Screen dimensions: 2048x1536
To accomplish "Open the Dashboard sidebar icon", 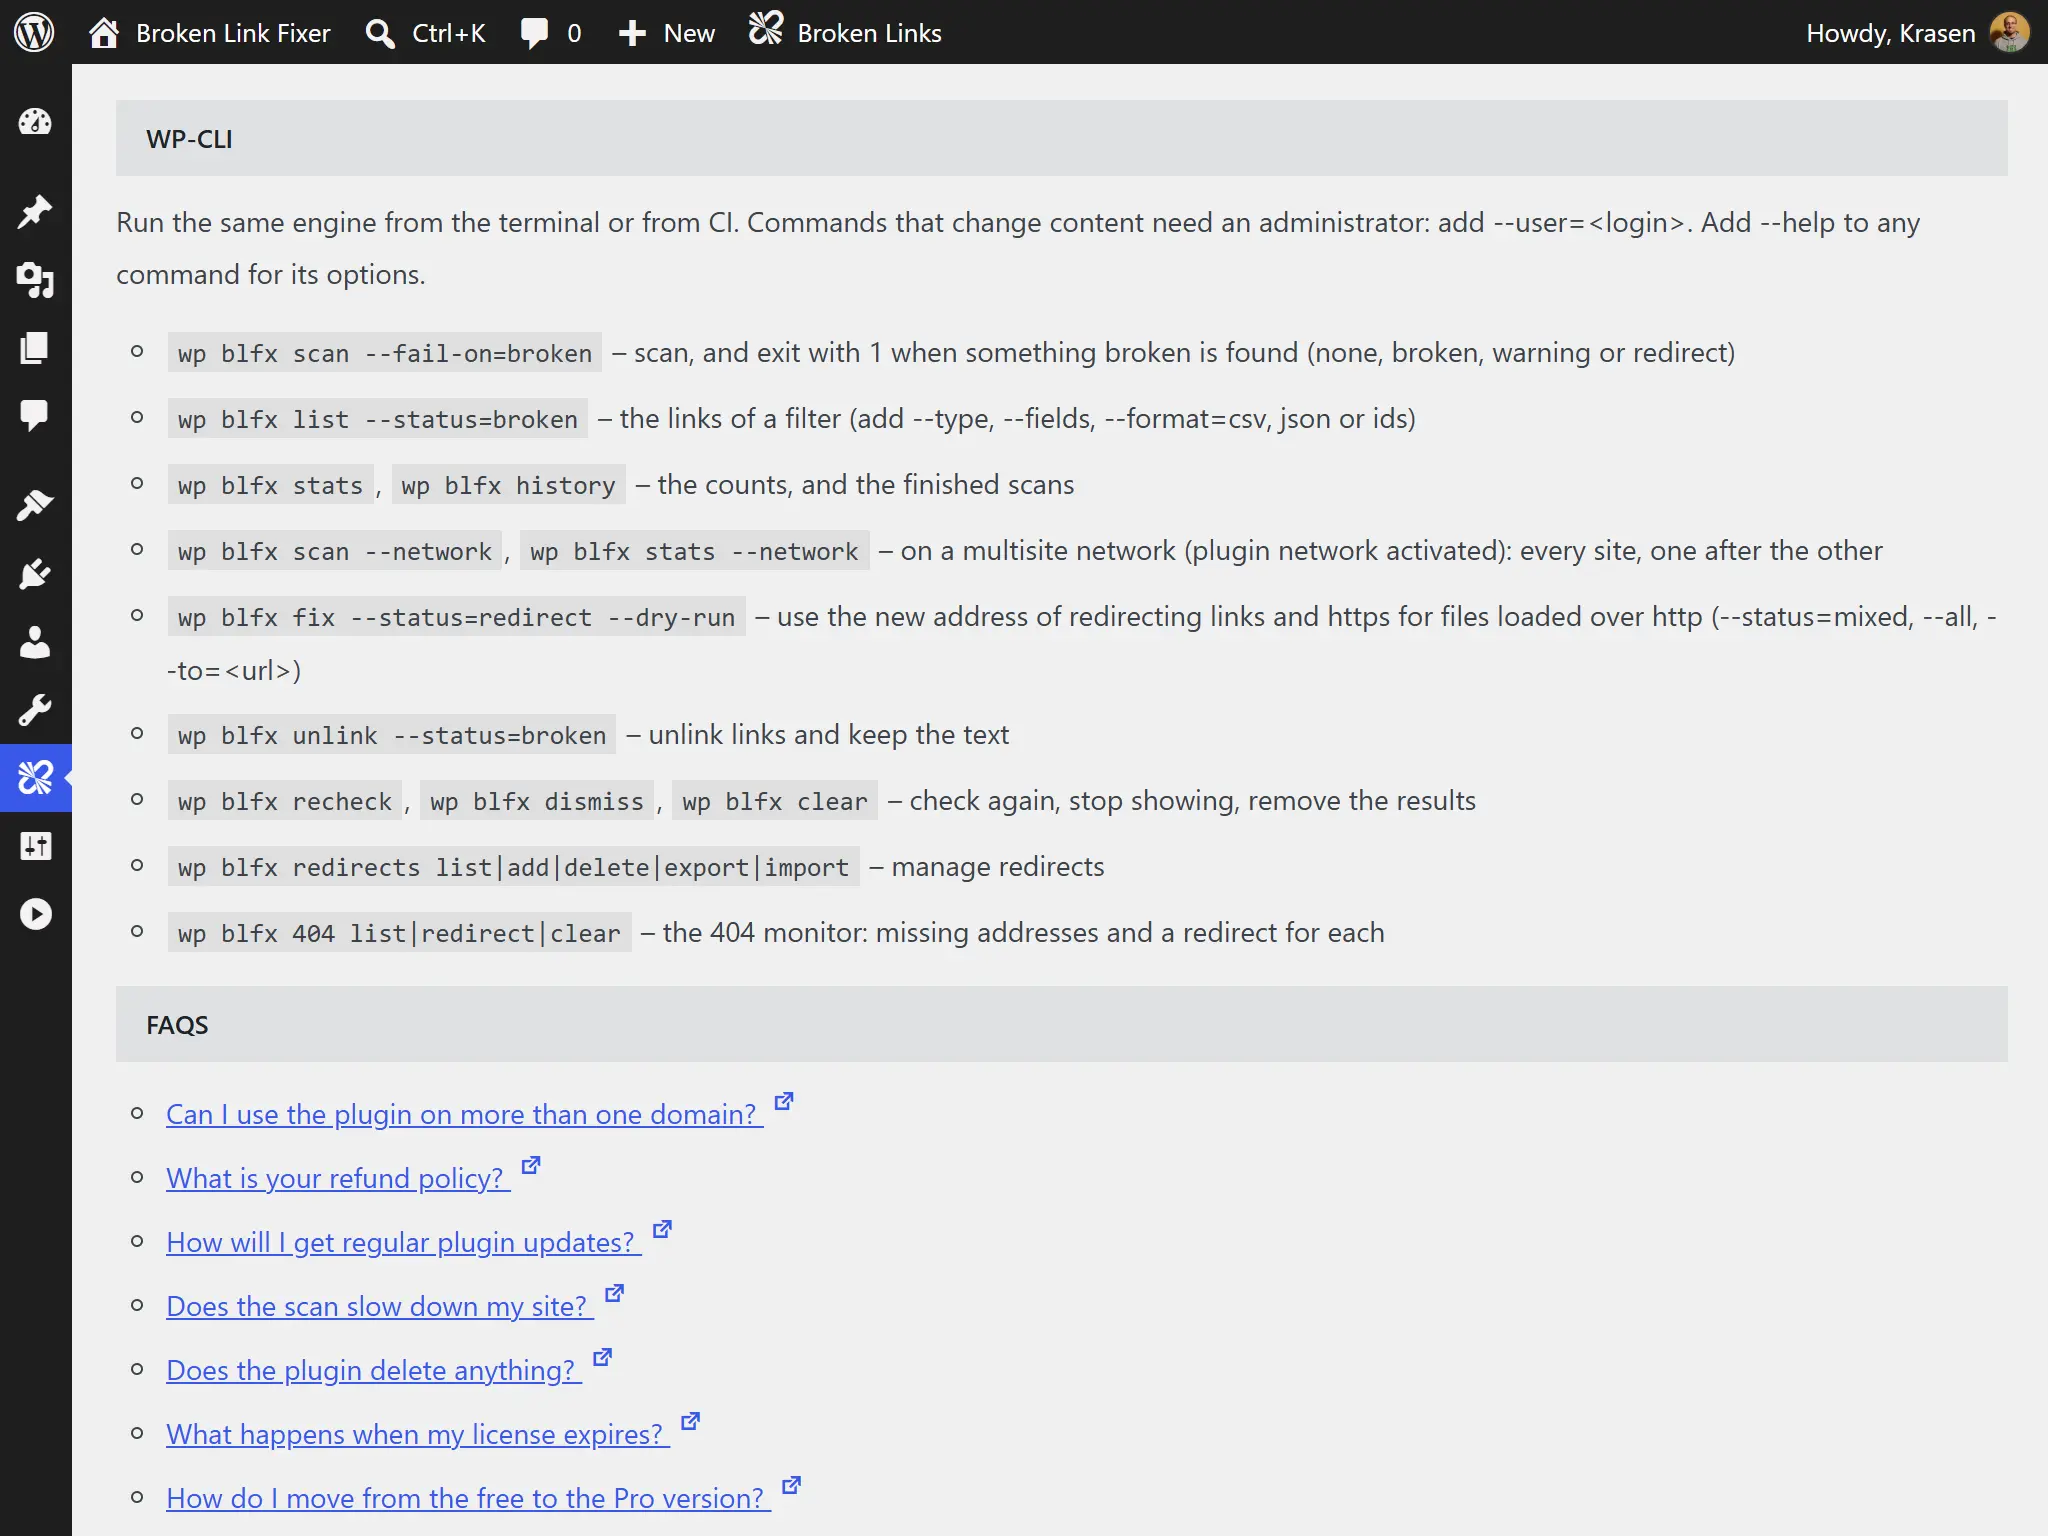I will (35, 122).
